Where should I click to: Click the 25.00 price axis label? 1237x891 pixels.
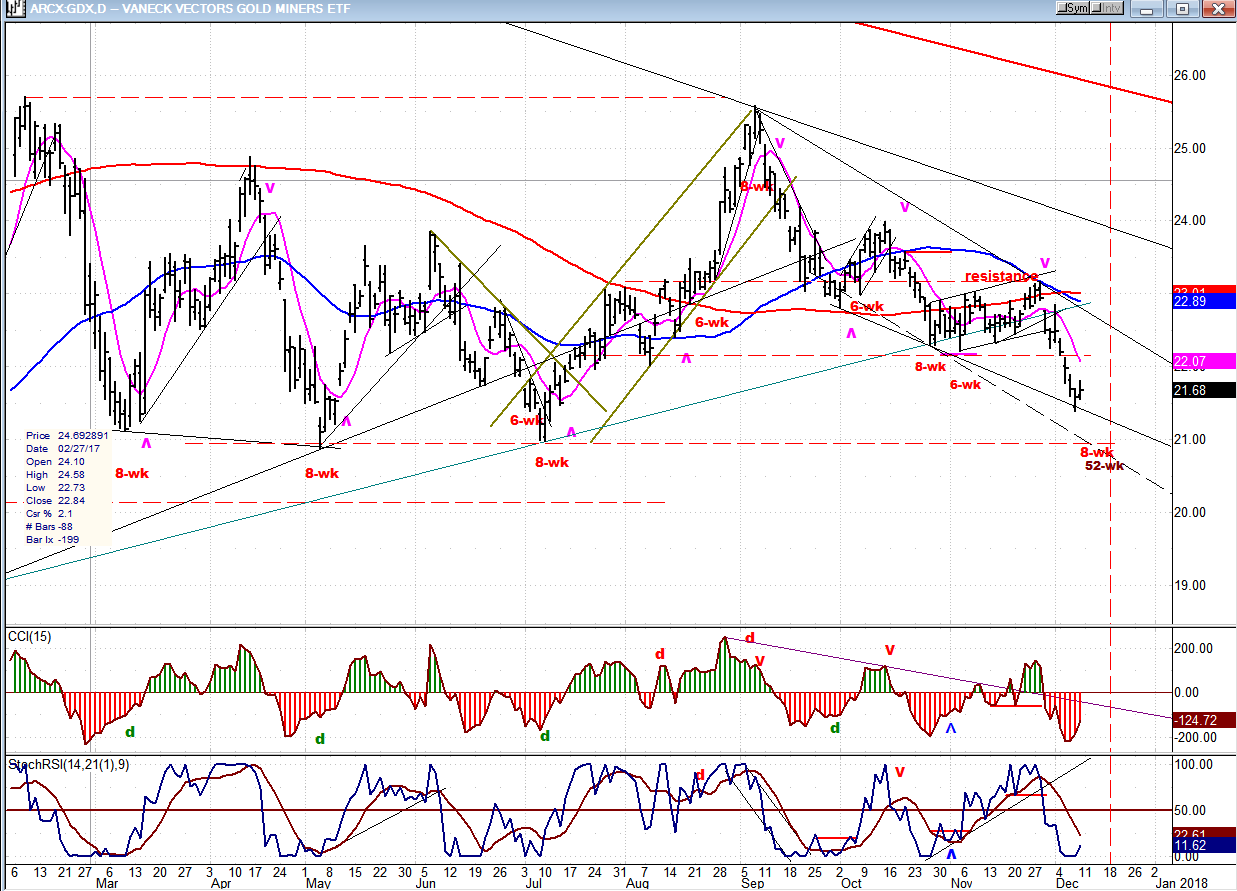click(x=1190, y=149)
